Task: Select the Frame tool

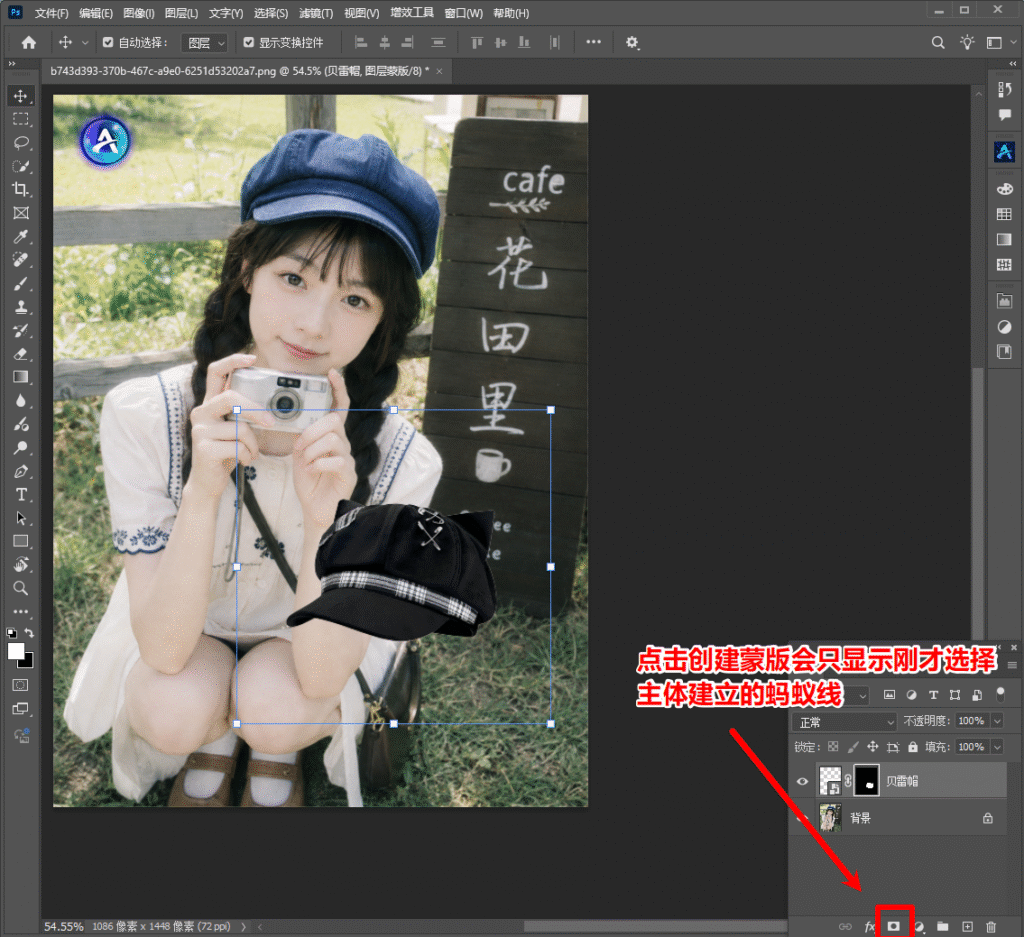Action: [21, 213]
